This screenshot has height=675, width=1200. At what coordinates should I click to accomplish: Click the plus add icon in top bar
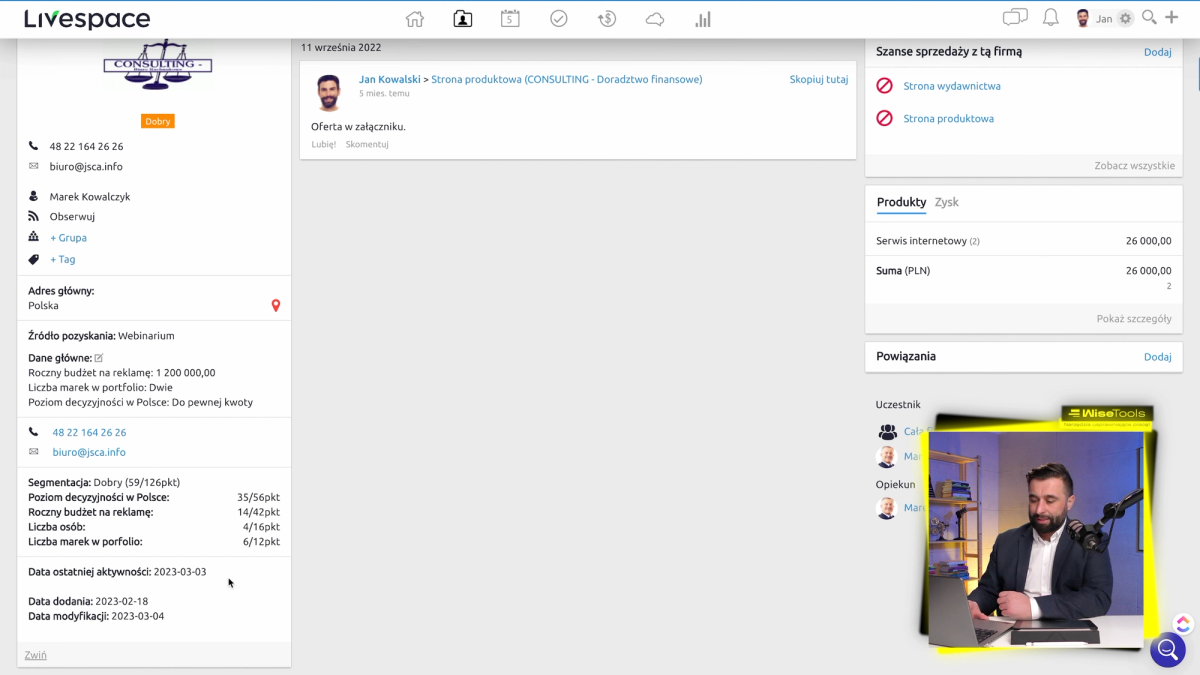(1172, 17)
